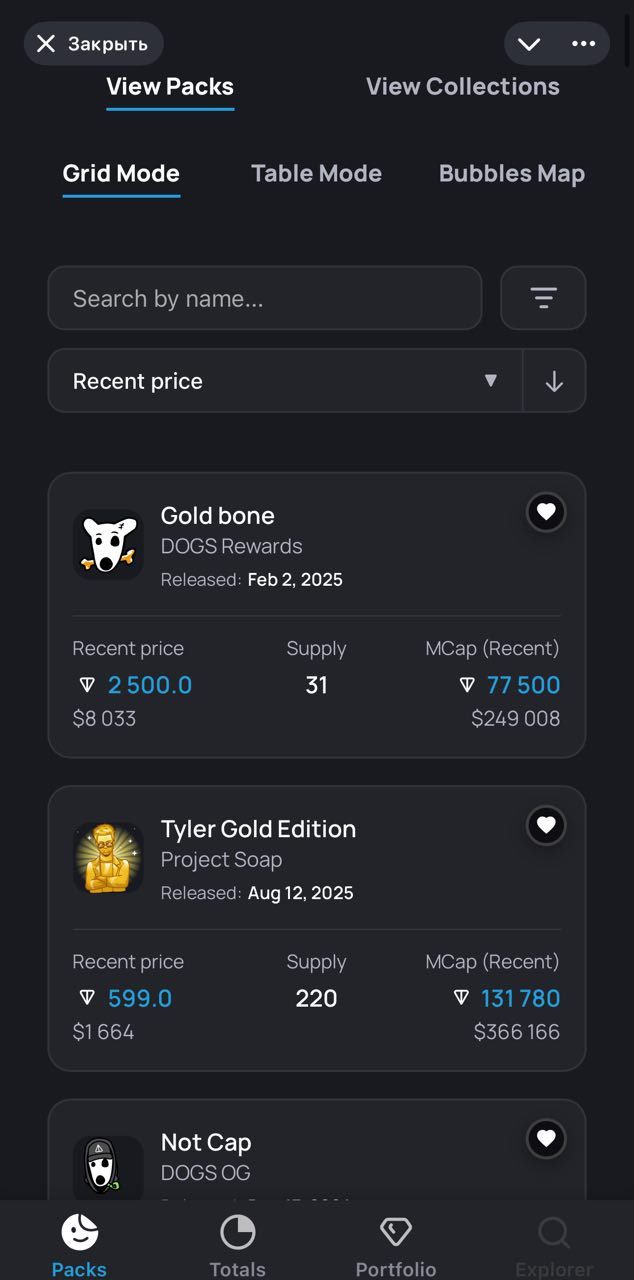The height and width of the screenshot is (1280, 634).
Task: Open the filter options icon beside search
Action: click(x=543, y=298)
